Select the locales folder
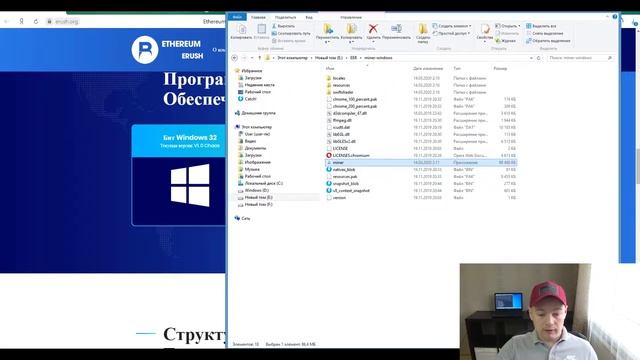Viewport: 640px width, 360px height. click(x=339, y=78)
